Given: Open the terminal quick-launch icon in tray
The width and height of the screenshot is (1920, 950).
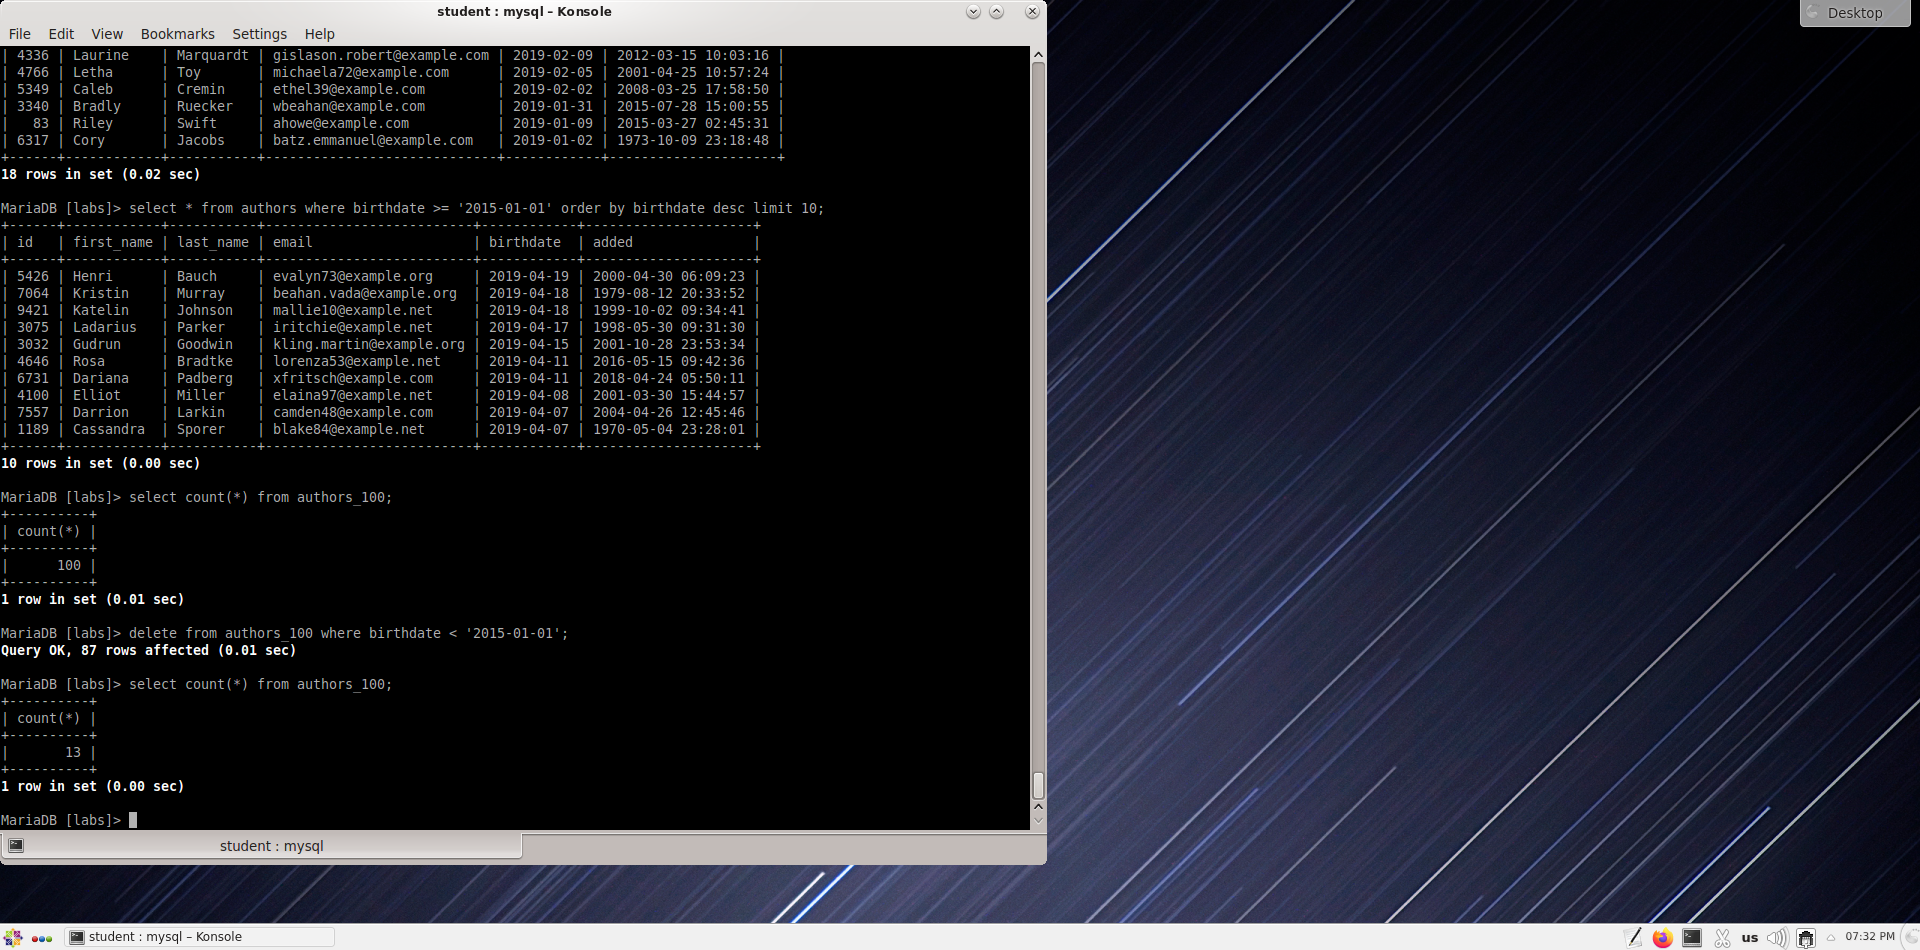Looking at the screenshot, I should [x=1692, y=937].
